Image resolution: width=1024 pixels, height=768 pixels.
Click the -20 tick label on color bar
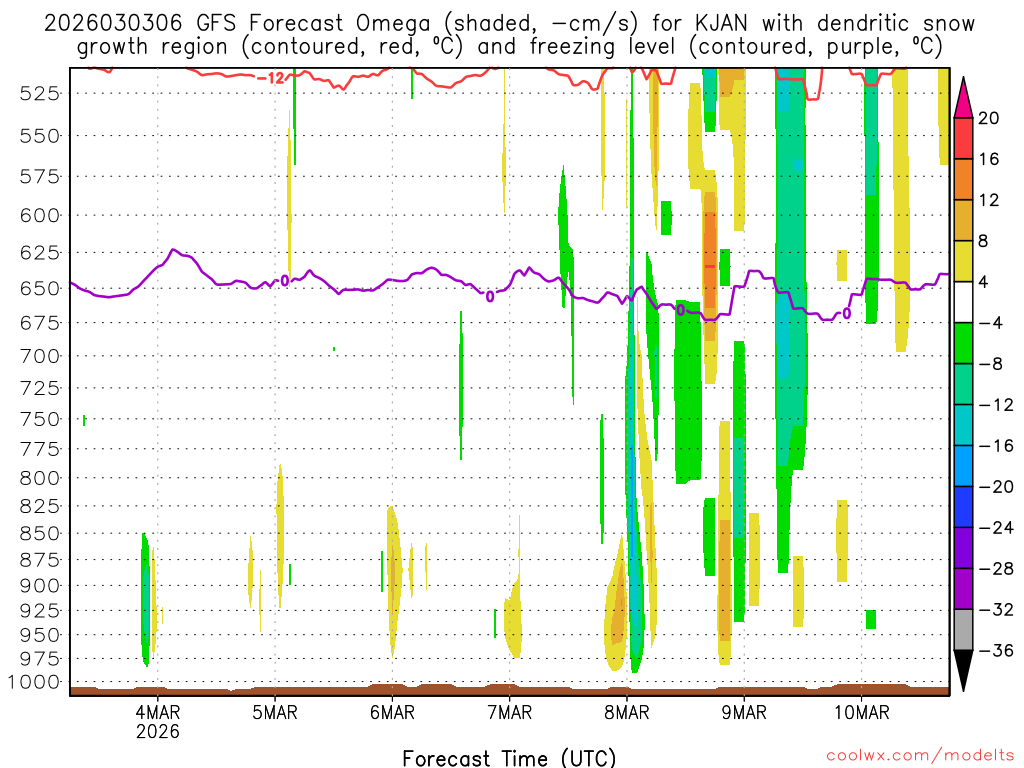coord(995,487)
